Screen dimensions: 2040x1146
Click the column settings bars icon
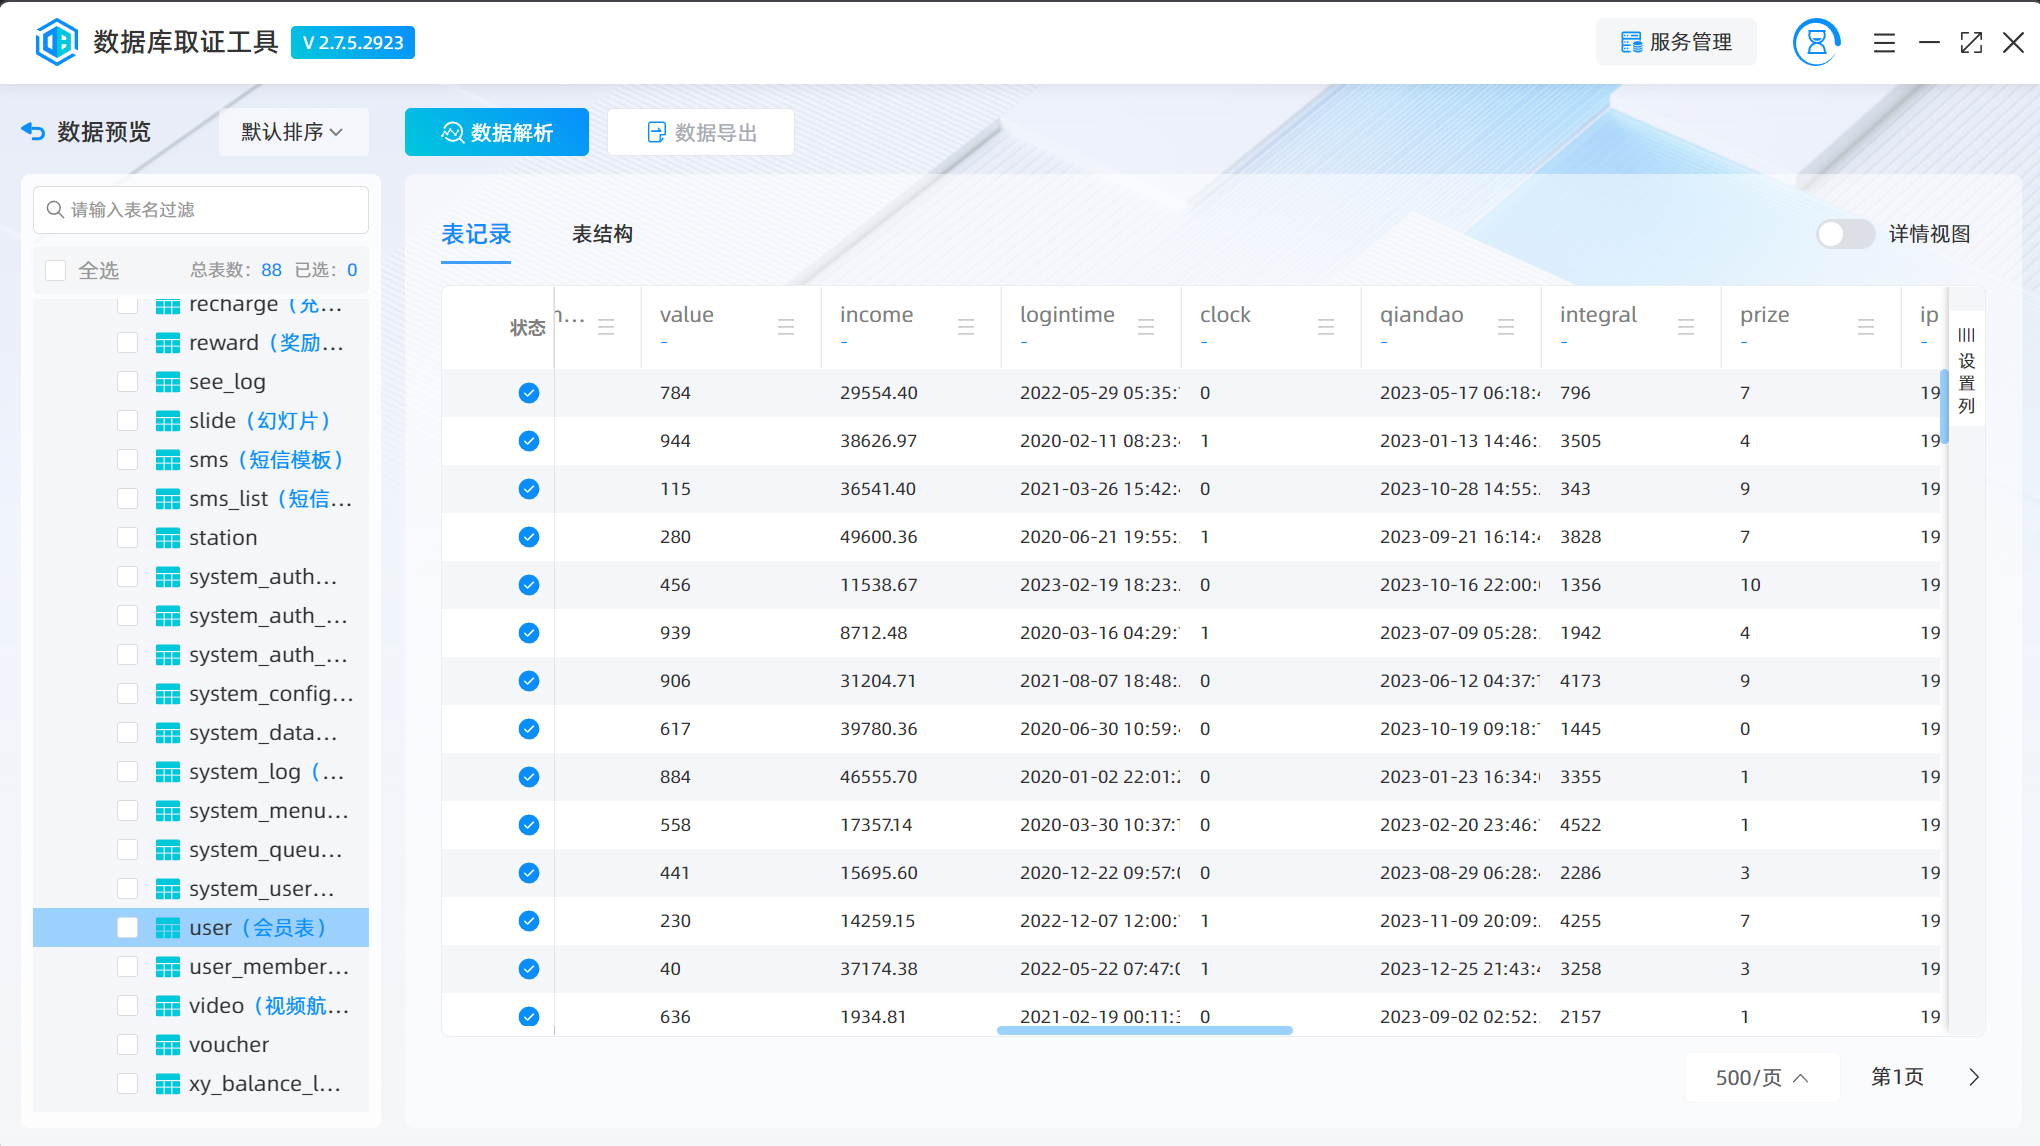click(1966, 334)
